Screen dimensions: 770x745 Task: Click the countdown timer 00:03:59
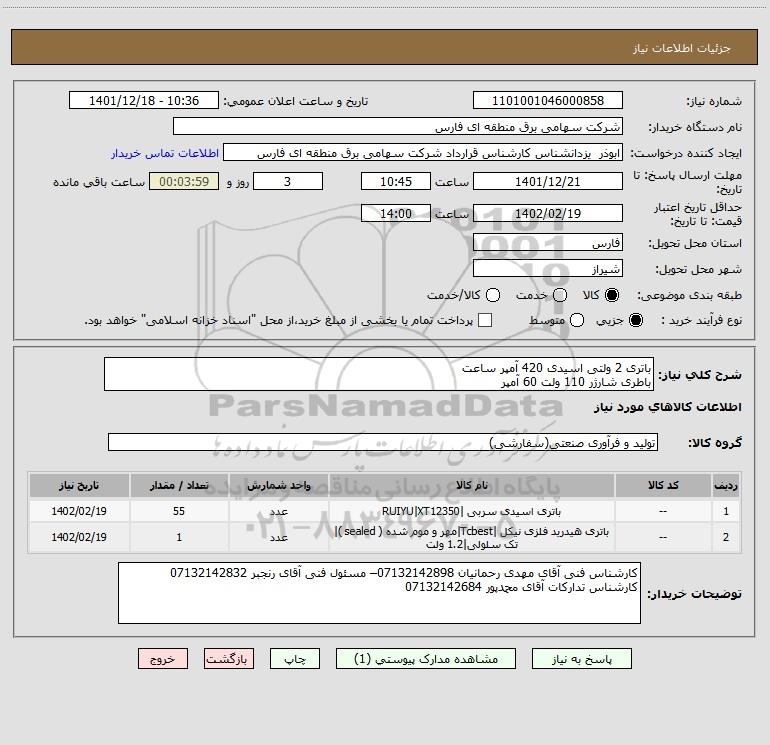tap(184, 181)
